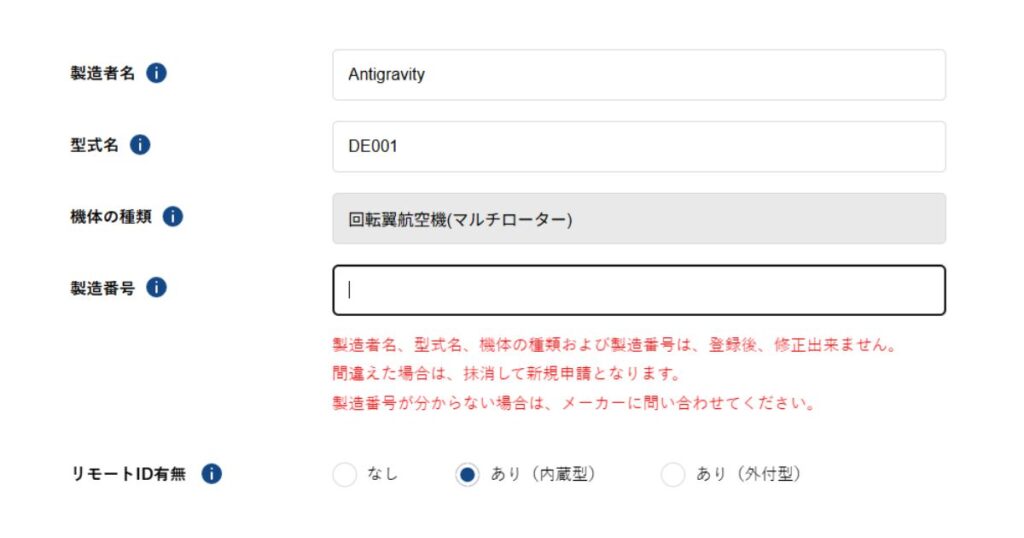Click the greyed 回転翼航空機(マルチローター) field
This screenshot has width=1024, height=538.
click(638, 218)
